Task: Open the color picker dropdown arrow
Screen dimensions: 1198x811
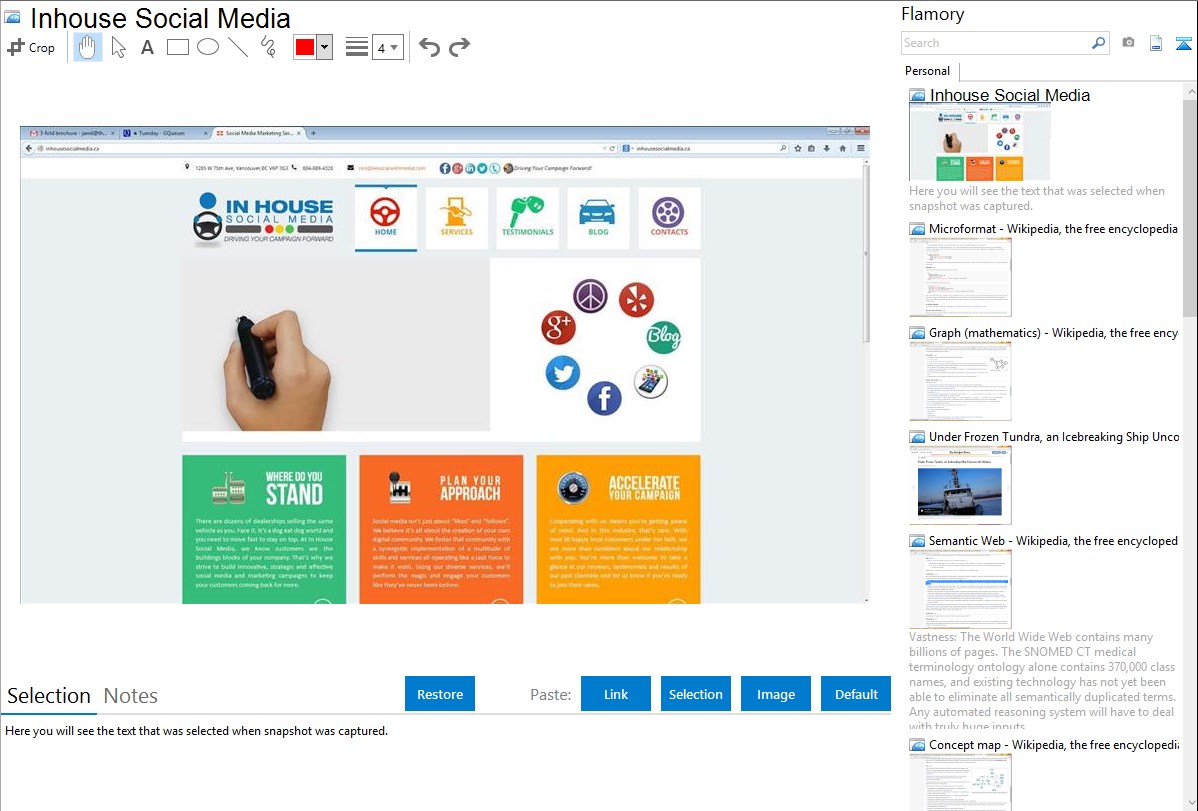Action: point(324,47)
